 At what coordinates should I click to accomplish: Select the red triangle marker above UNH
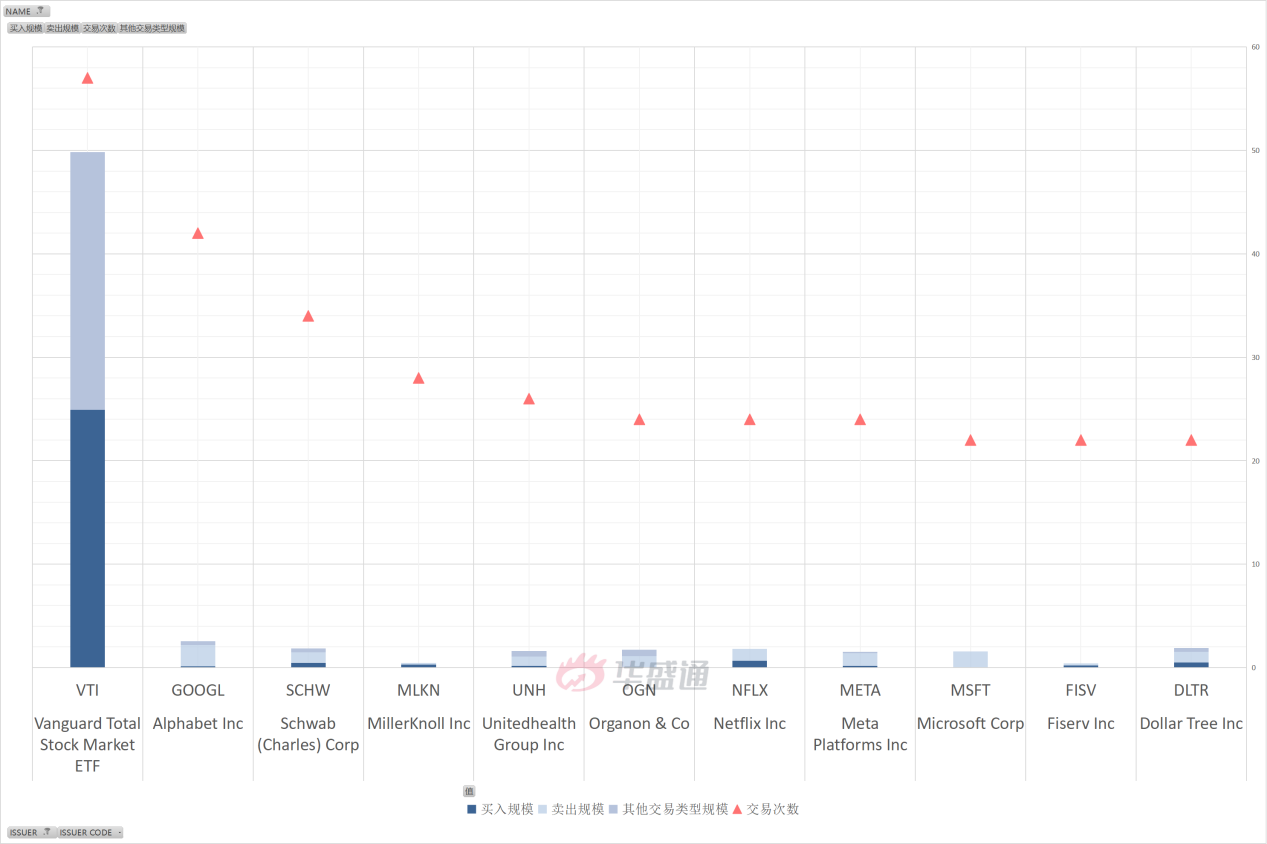[529, 399]
